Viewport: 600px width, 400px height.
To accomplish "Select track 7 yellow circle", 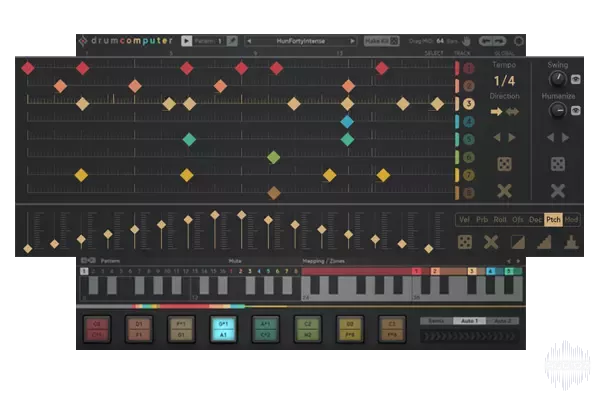I will point(469,175).
